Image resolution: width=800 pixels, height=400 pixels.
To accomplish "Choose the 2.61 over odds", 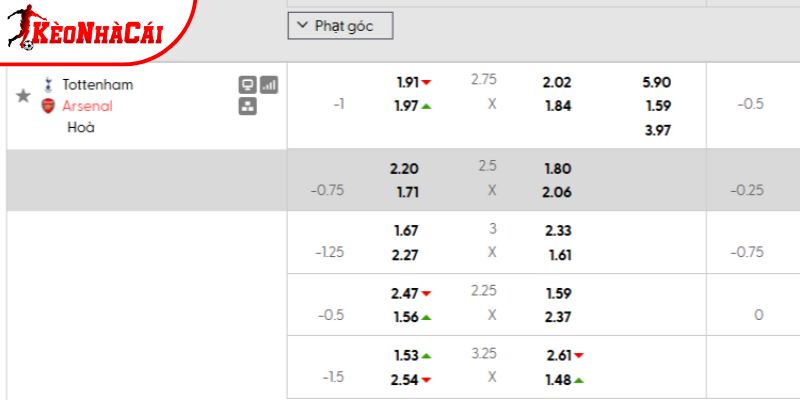I will pyautogui.click(x=561, y=356).
